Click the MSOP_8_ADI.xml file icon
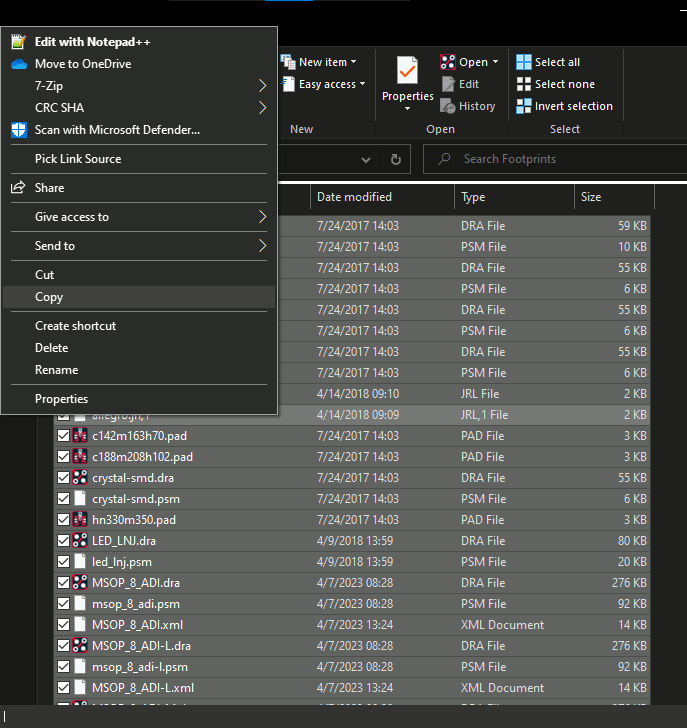687x728 pixels. click(80, 625)
